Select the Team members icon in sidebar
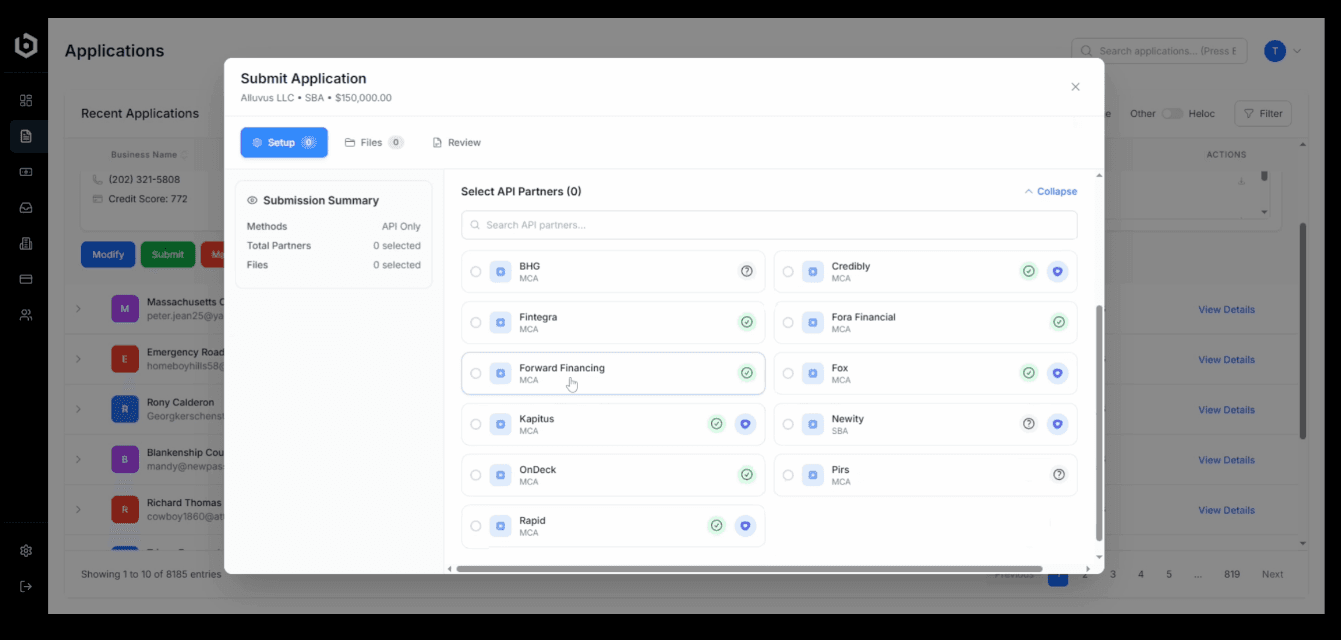 26,314
